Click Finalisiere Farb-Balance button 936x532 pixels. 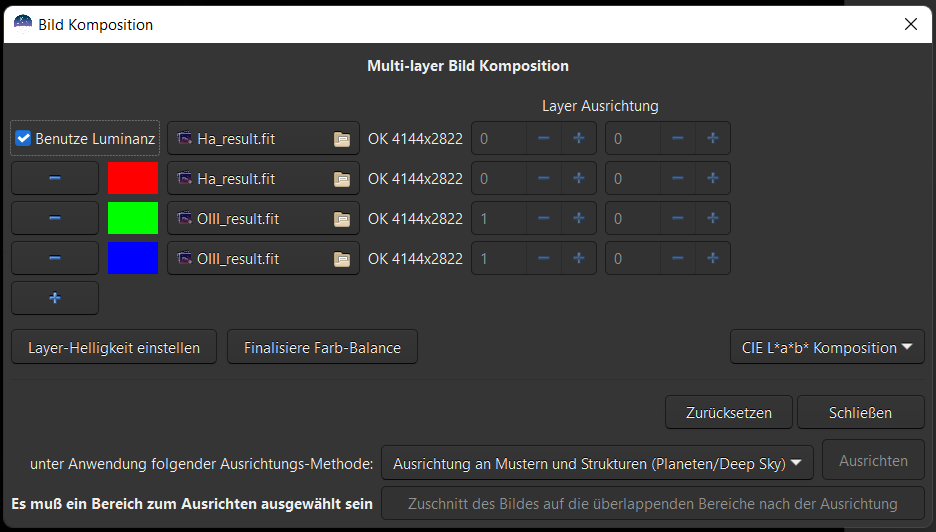coord(322,347)
